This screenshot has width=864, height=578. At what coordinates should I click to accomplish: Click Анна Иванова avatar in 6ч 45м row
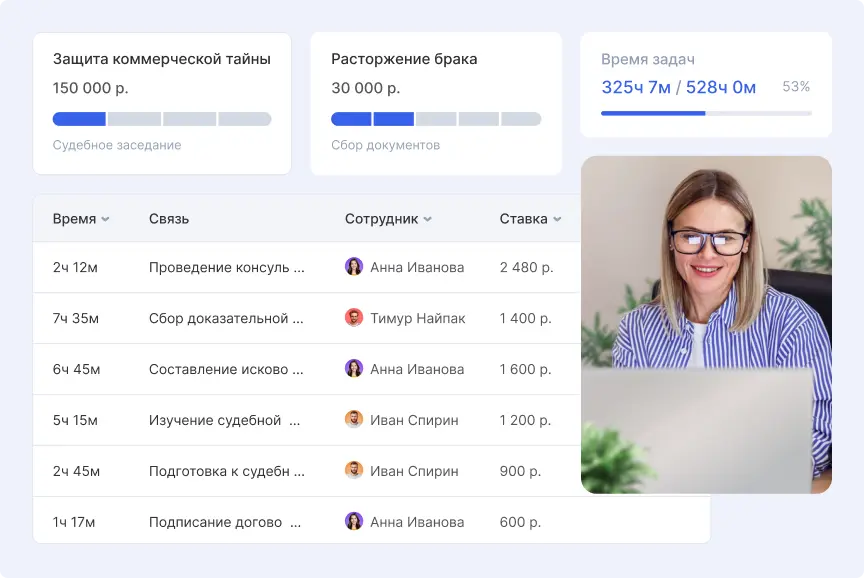point(354,369)
